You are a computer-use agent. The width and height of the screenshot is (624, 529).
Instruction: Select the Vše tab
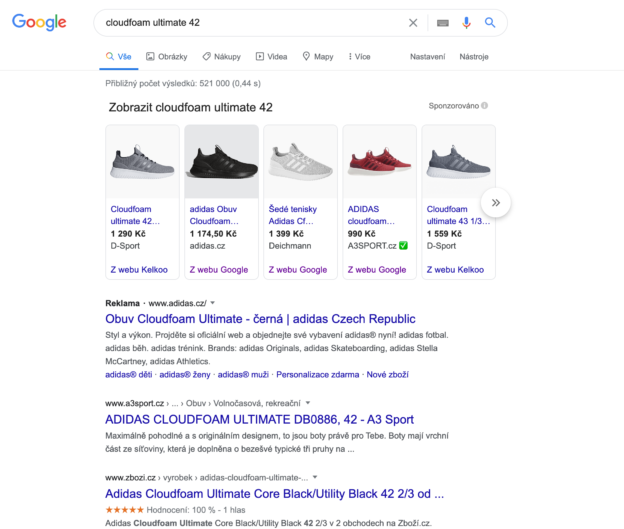coord(119,57)
